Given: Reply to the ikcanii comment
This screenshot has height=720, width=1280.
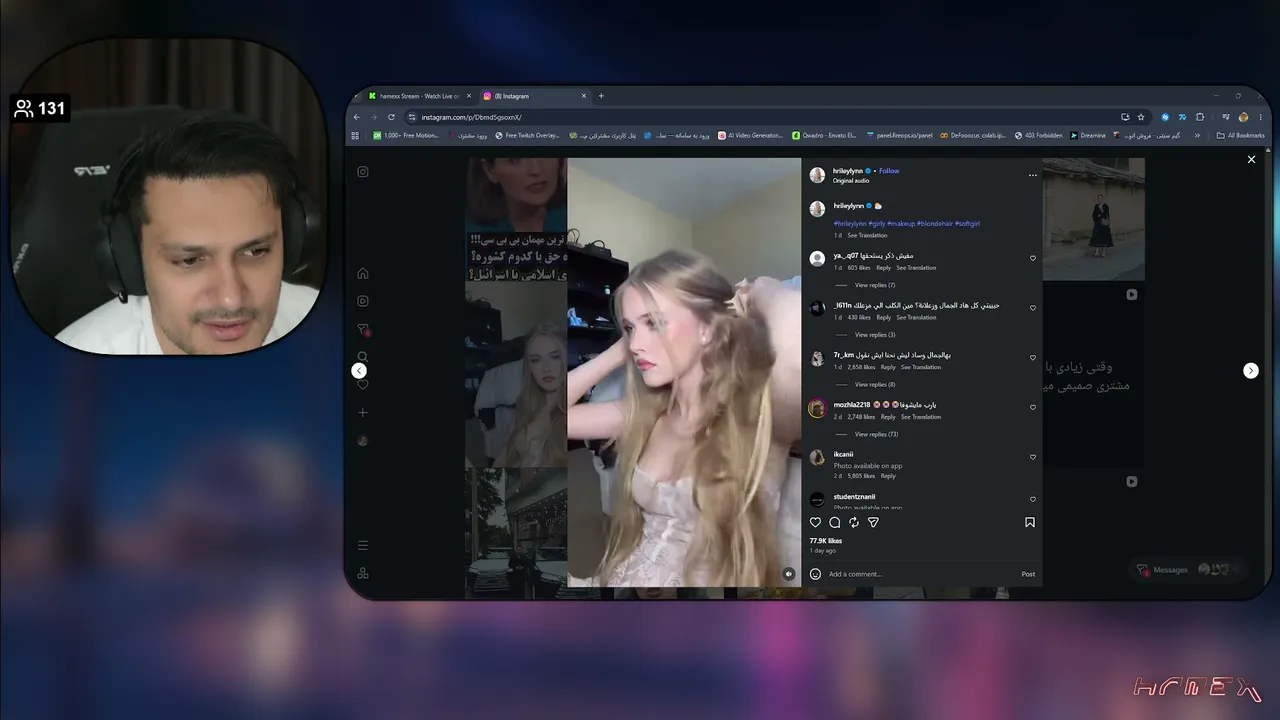Looking at the screenshot, I should coord(888,476).
